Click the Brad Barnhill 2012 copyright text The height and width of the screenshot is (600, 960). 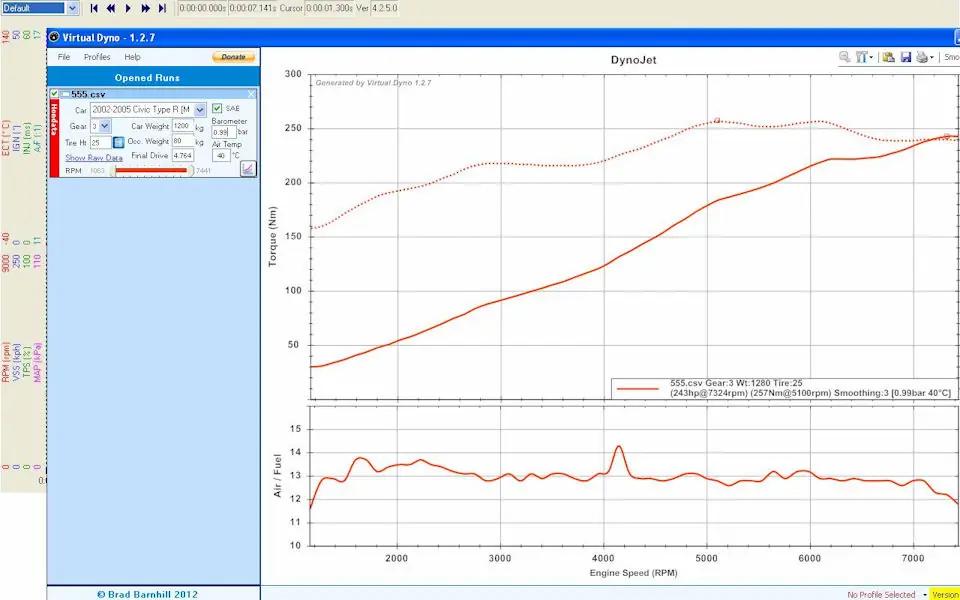click(x=147, y=593)
